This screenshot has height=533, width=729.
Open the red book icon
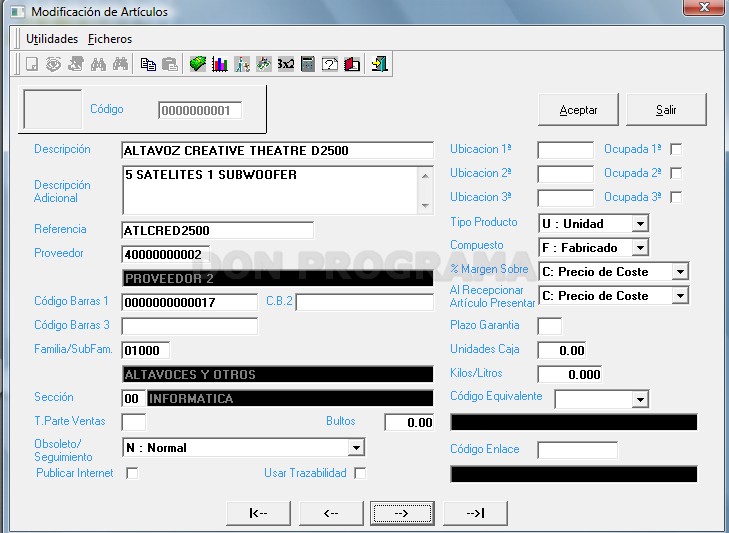coord(352,64)
